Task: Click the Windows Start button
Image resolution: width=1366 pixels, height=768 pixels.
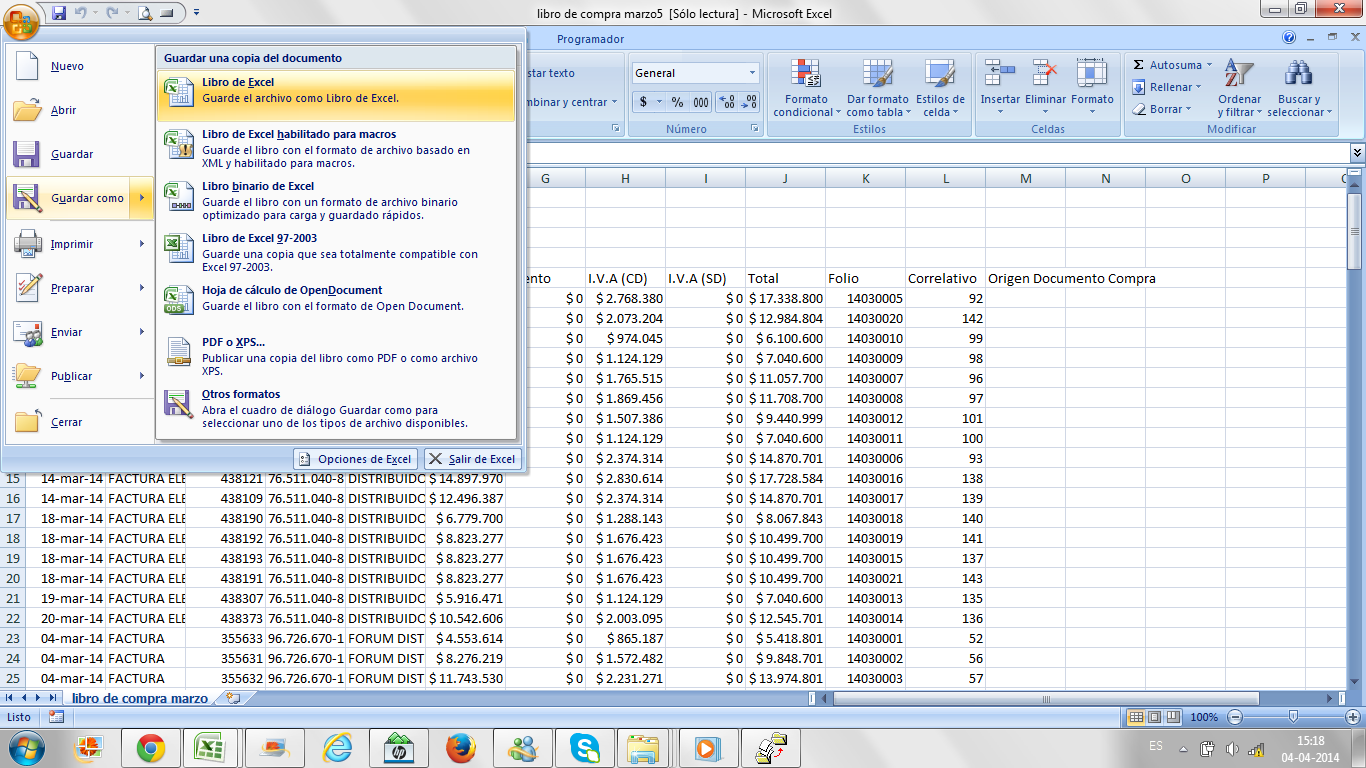Action: point(27,747)
